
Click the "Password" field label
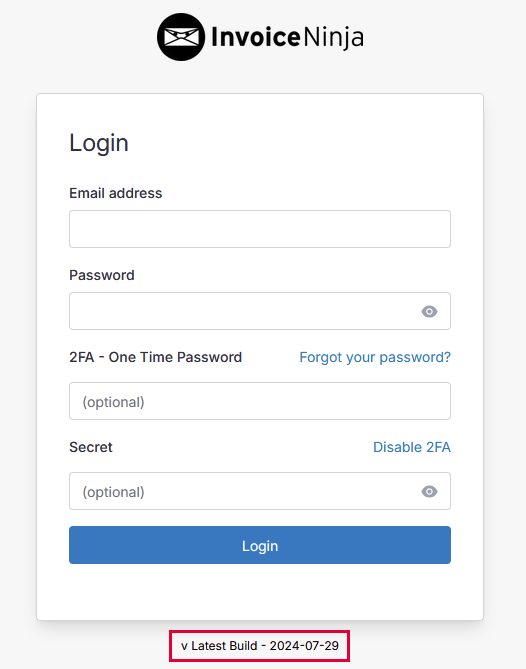point(102,275)
